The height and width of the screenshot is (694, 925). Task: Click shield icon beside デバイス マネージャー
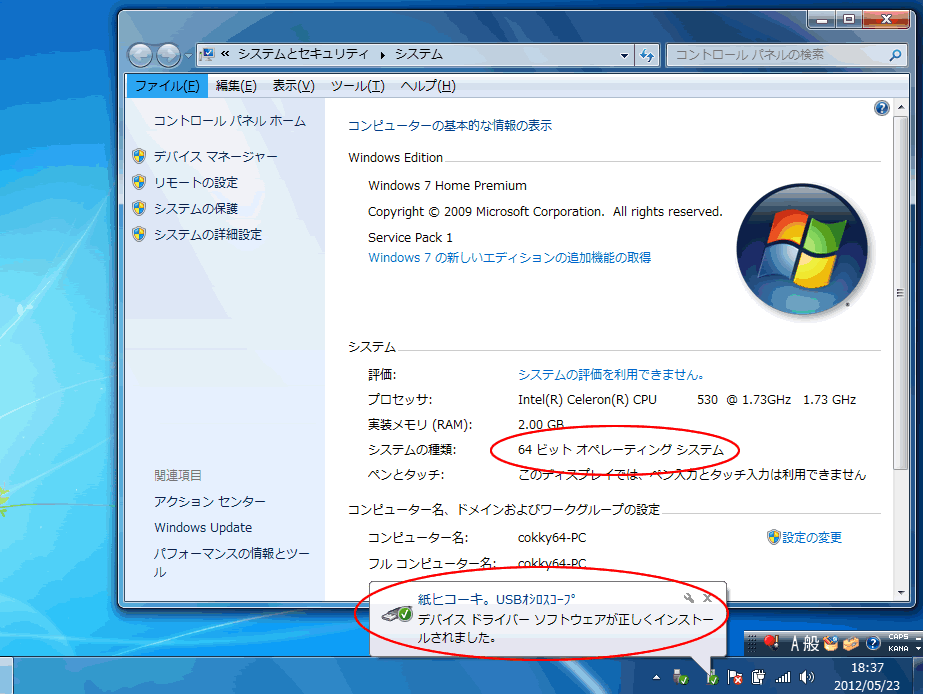tap(139, 156)
